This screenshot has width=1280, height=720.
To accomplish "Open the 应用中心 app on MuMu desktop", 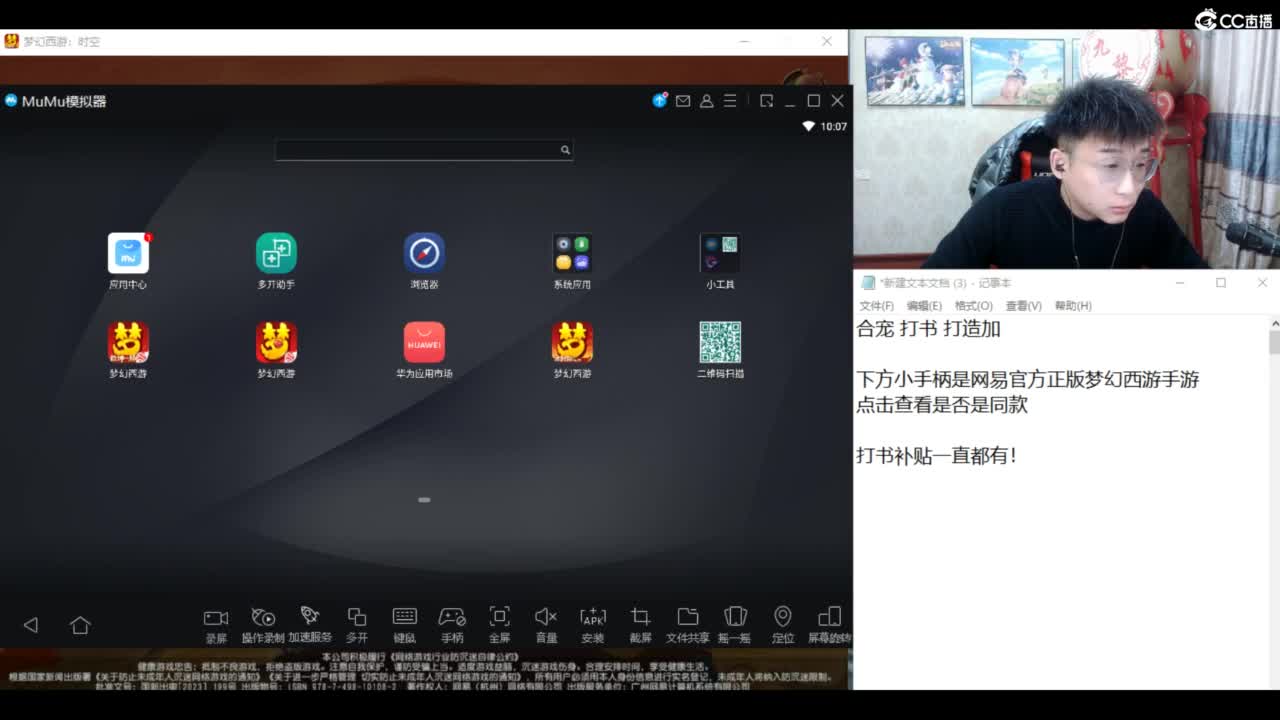I will pyautogui.click(x=128, y=254).
